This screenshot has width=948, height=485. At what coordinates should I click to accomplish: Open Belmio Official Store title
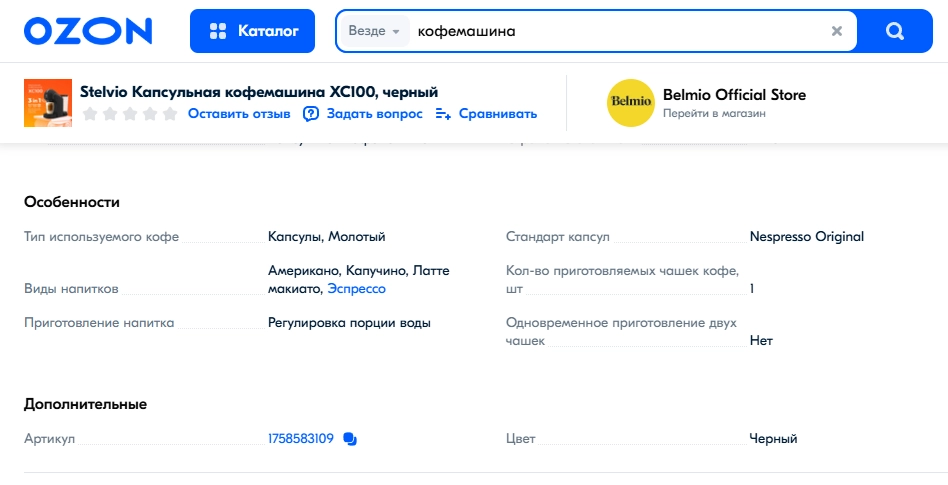tap(734, 95)
